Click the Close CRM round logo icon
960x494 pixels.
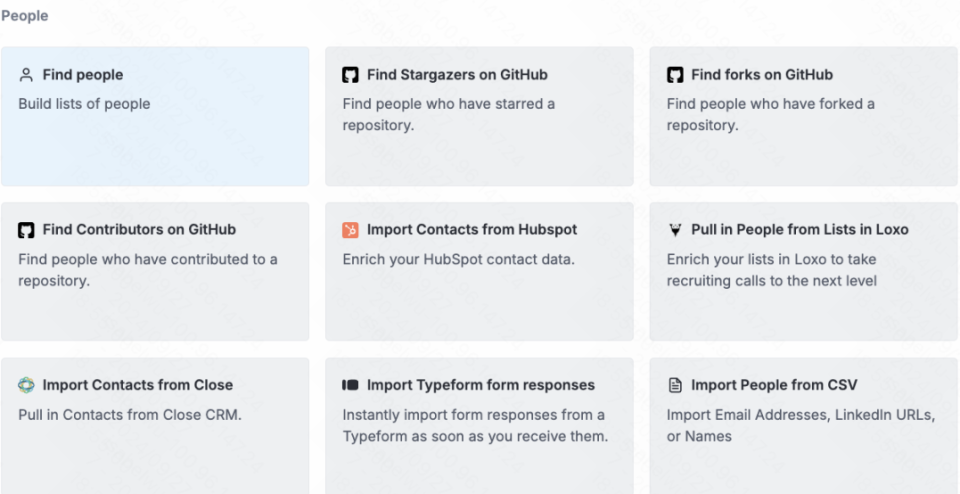(26, 385)
